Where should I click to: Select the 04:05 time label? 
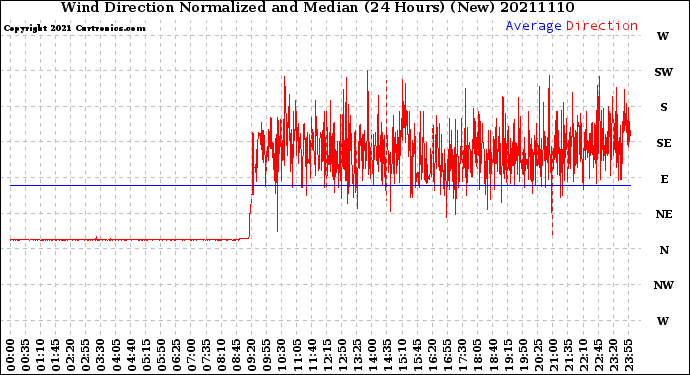(116, 355)
